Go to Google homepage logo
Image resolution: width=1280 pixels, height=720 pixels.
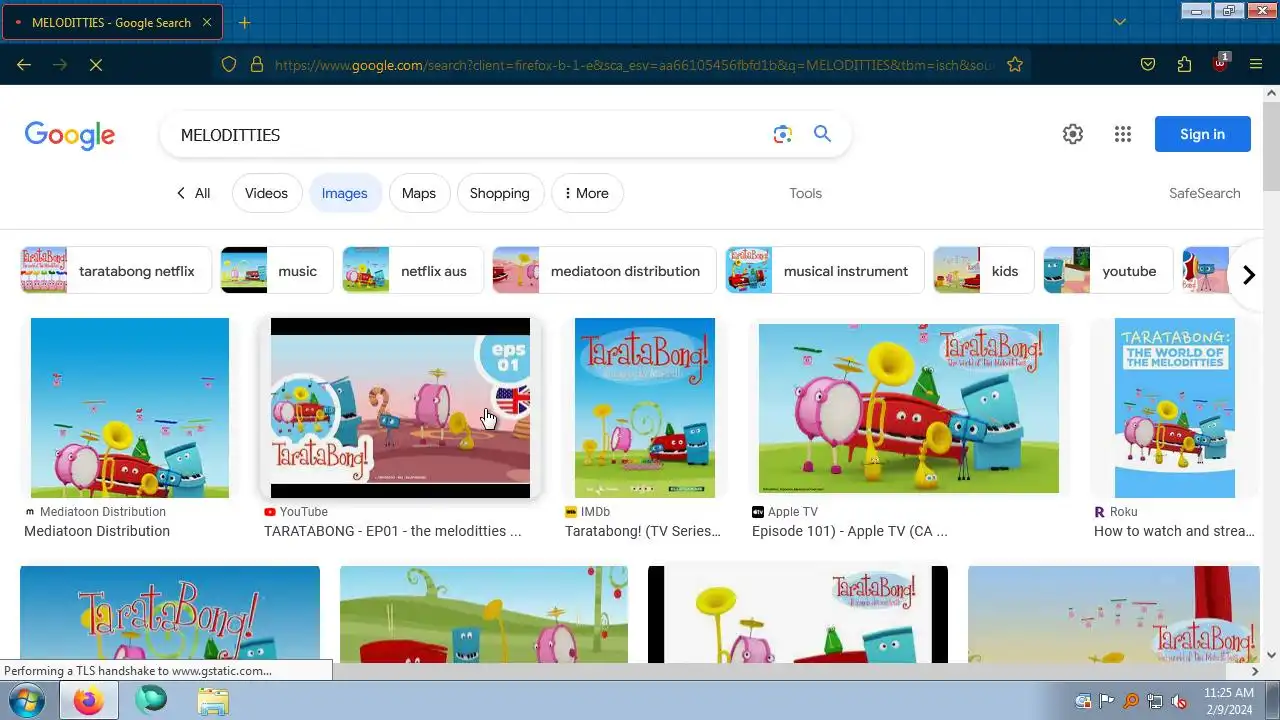(70, 135)
